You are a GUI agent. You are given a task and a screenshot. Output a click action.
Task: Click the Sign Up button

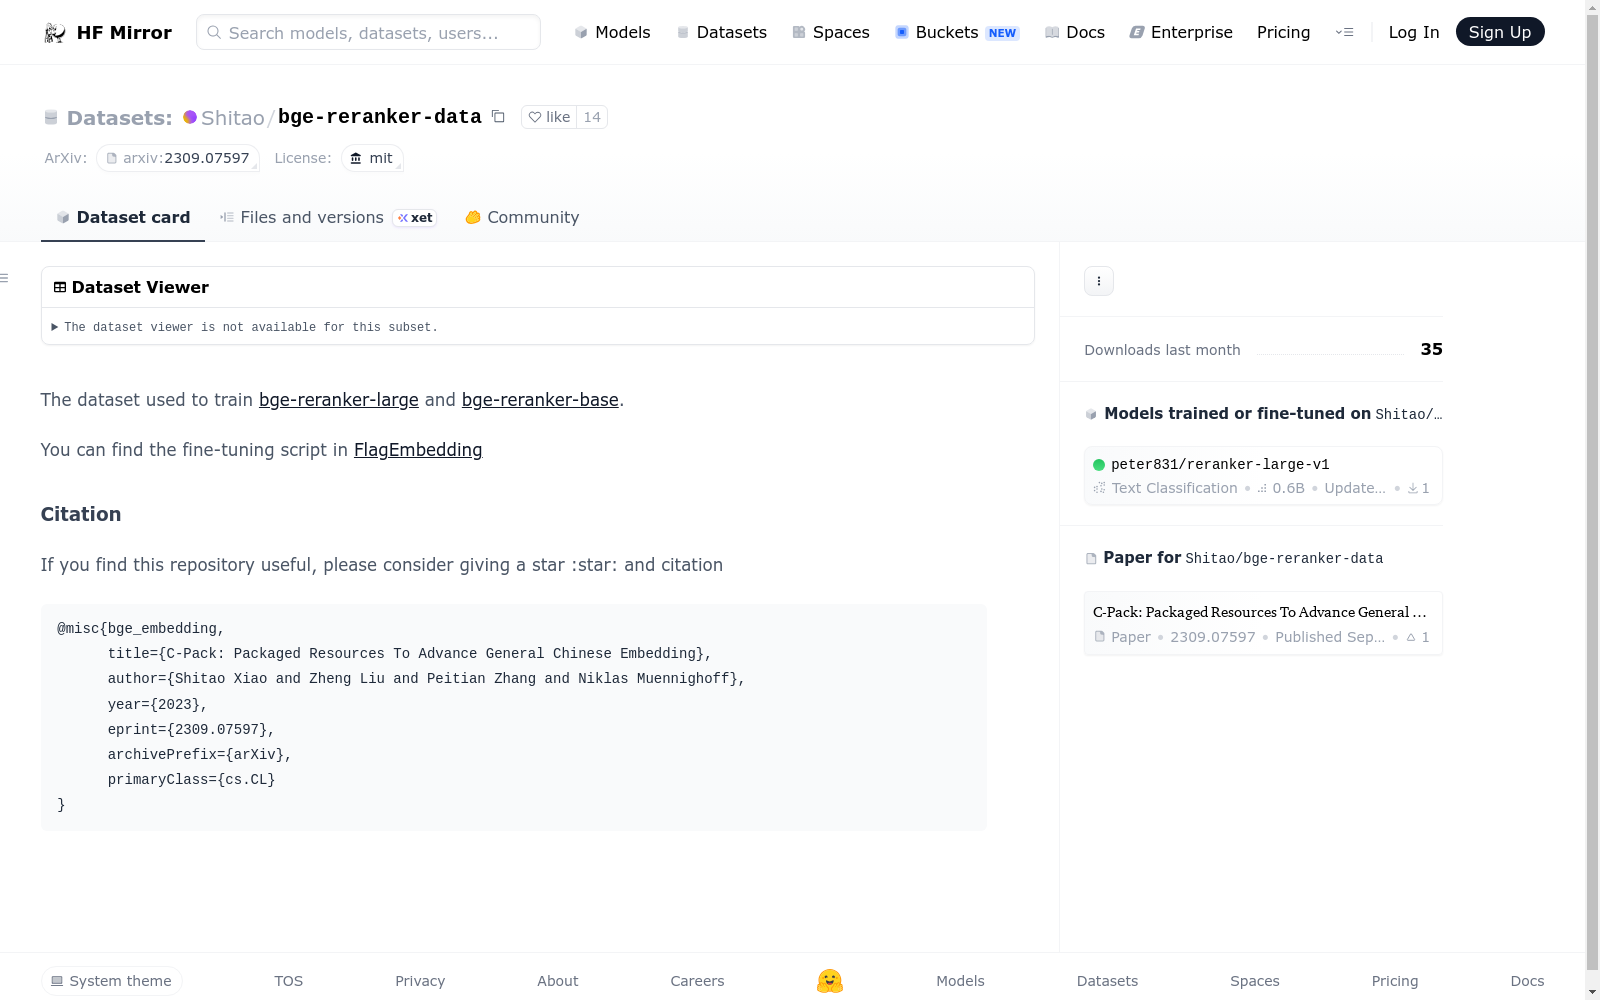click(x=1500, y=32)
